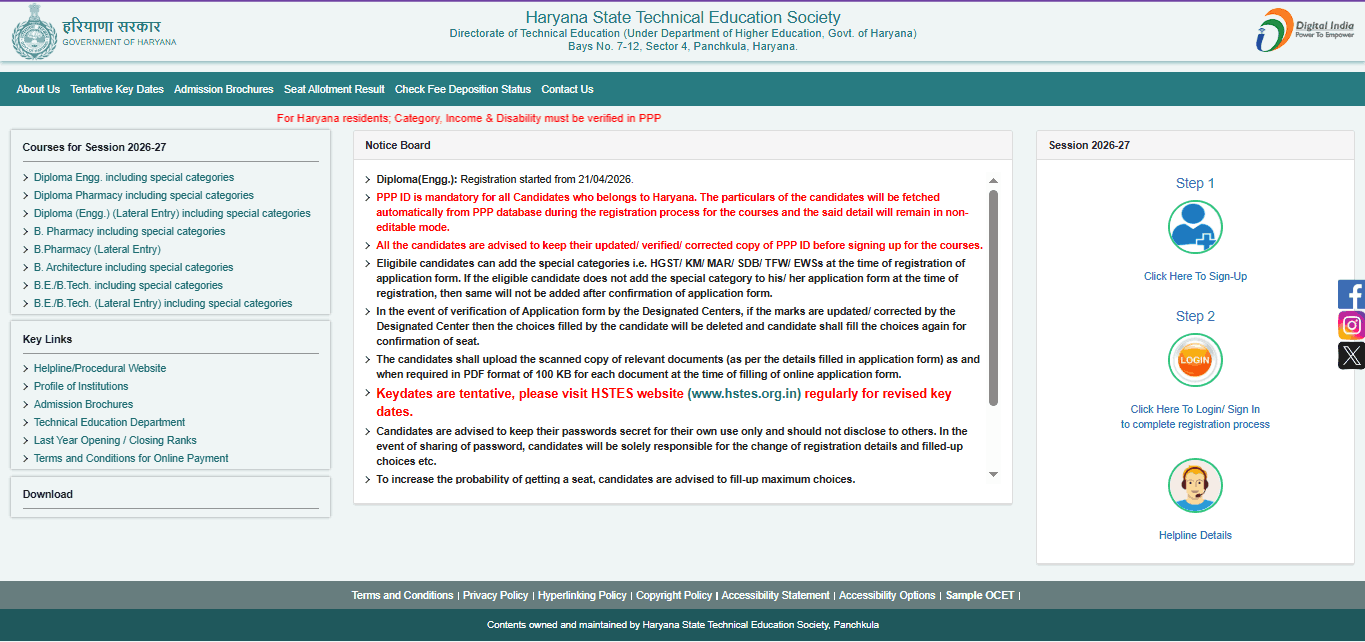Open the Accessibility Options footer link
The height and width of the screenshot is (642, 1365).
coord(887,595)
